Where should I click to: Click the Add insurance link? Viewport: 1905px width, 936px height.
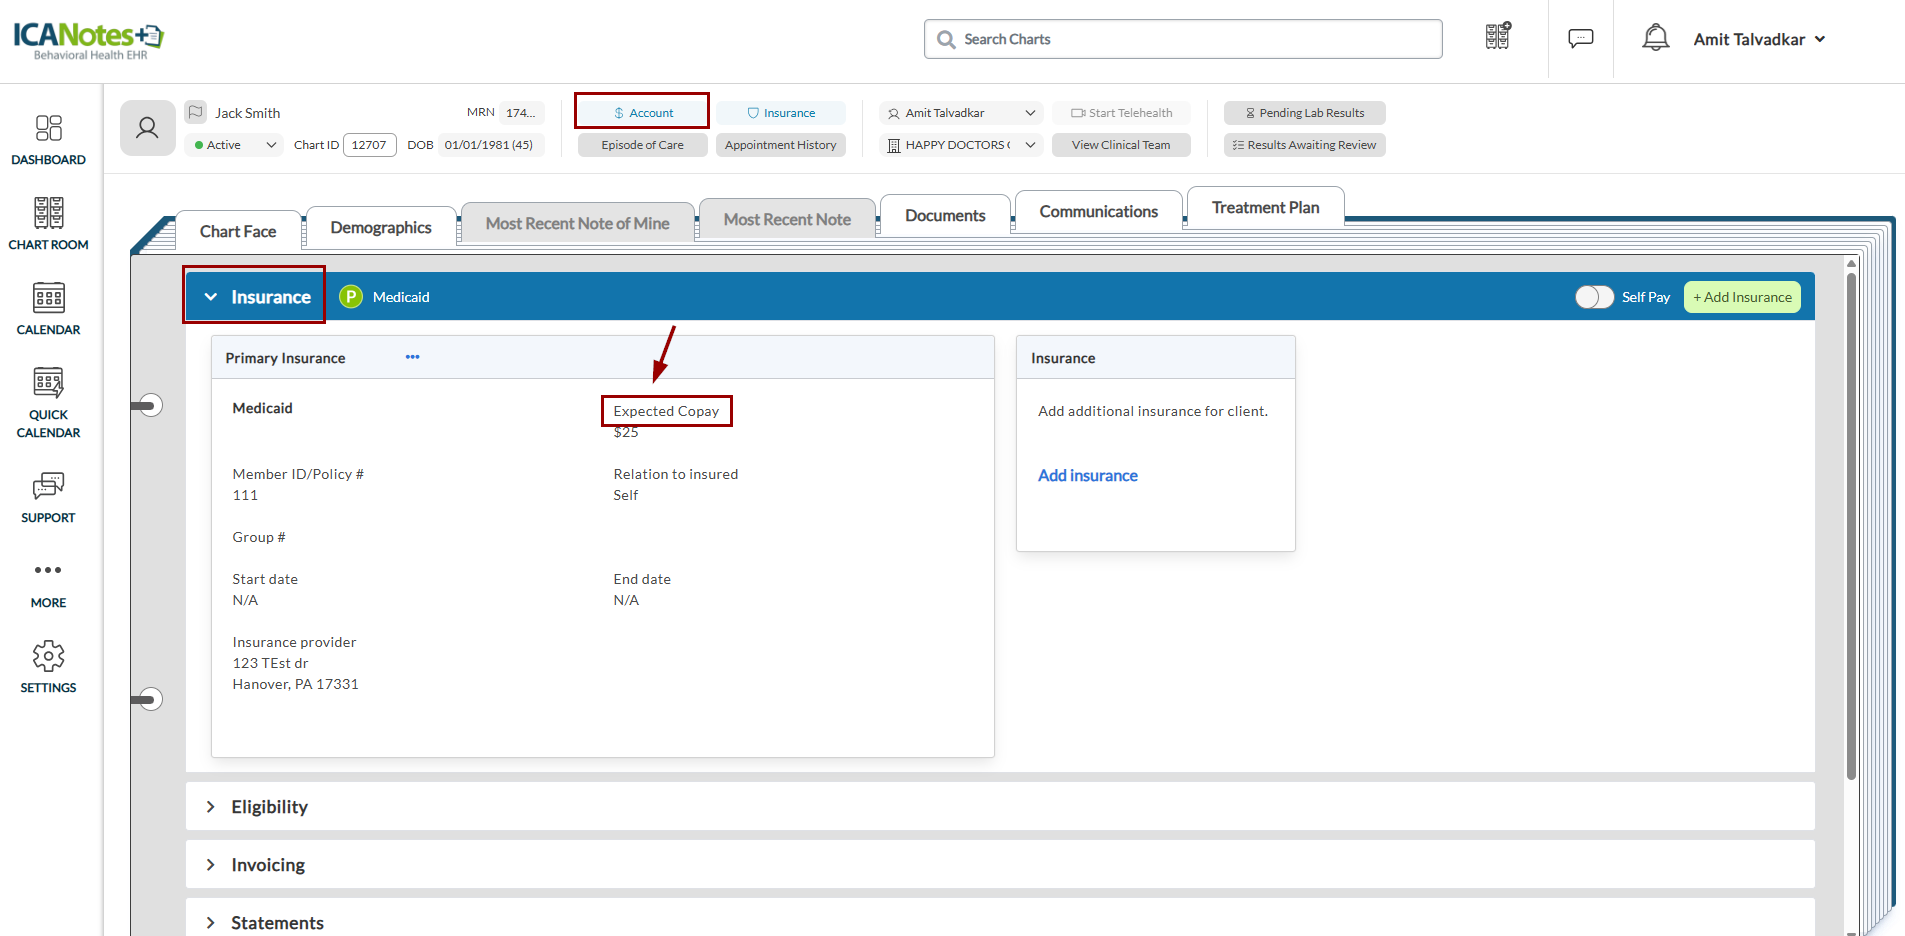(1087, 476)
